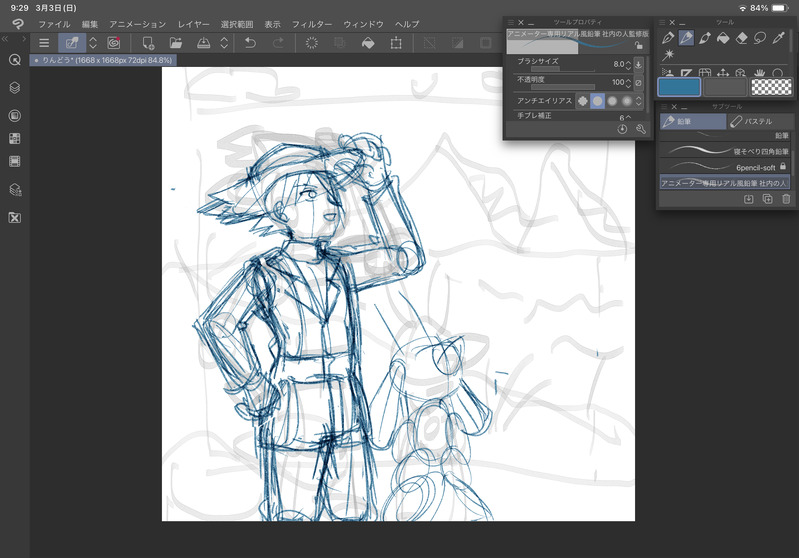The height and width of the screenshot is (558, 799).
Task: Choose the Fill bucket tool
Action: point(723,38)
